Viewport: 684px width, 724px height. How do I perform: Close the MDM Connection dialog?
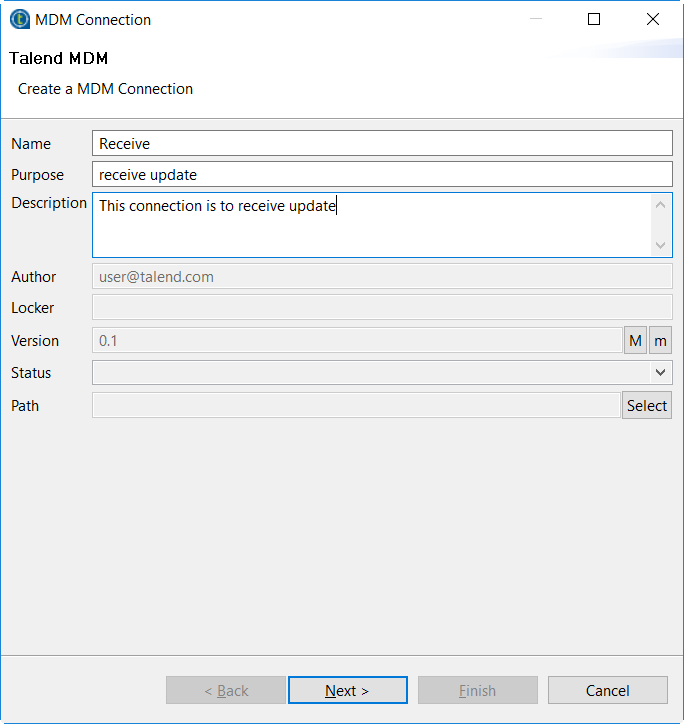(x=653, y=19)
